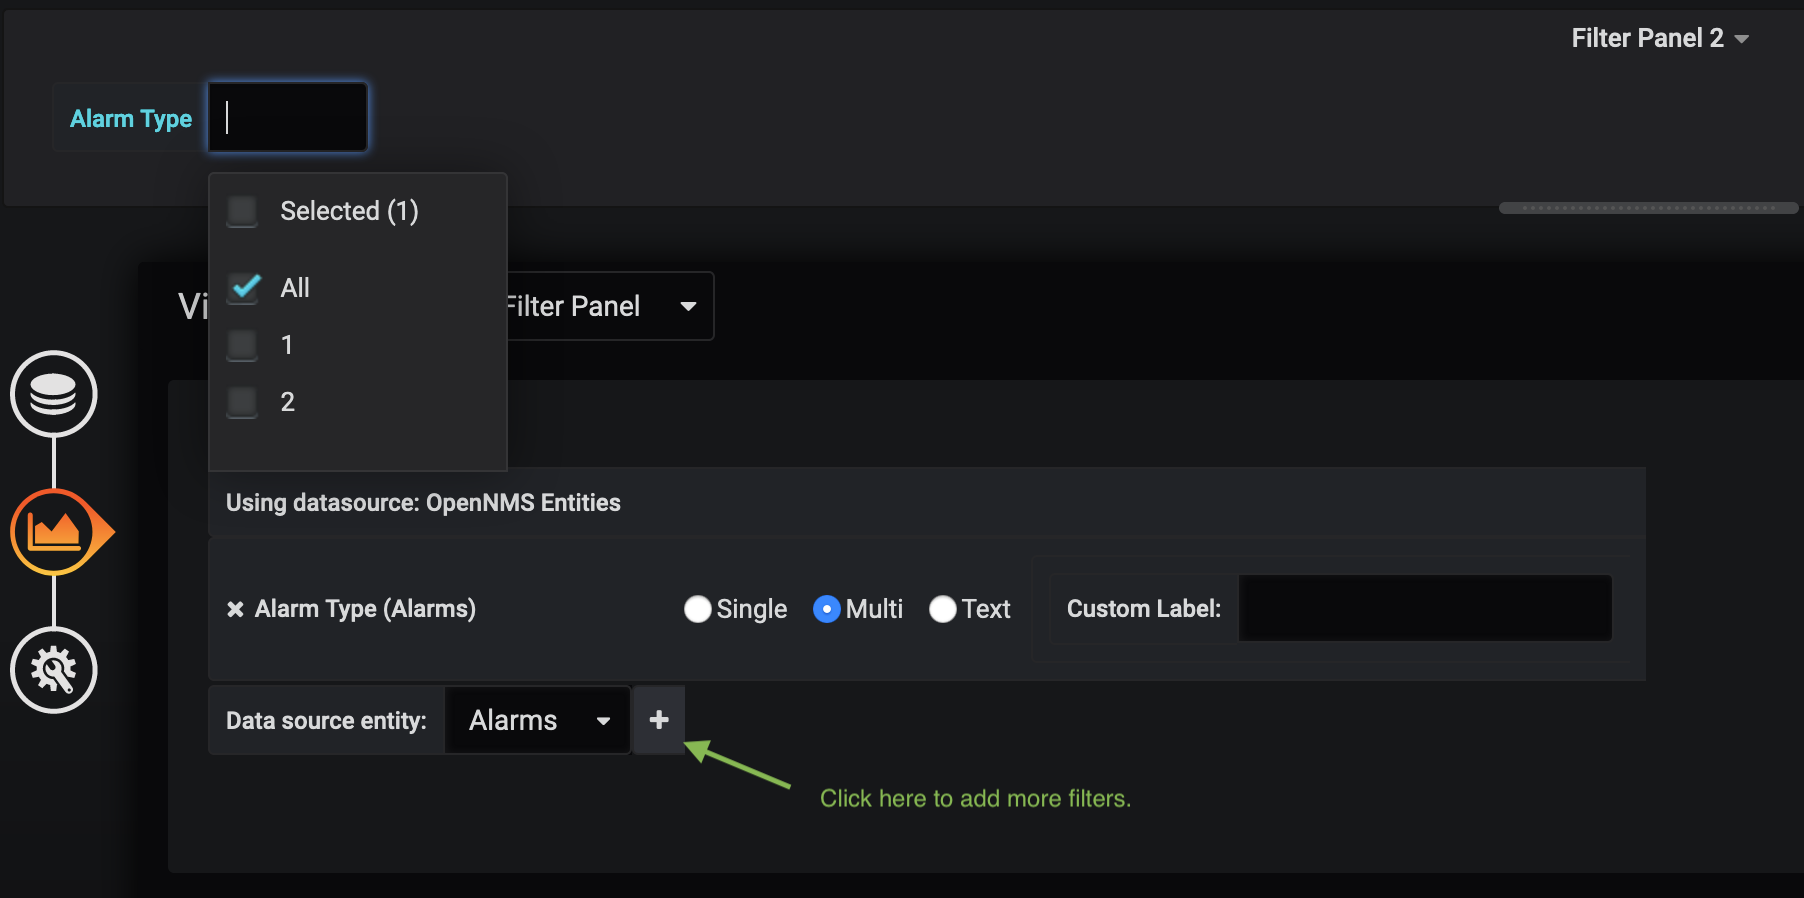The height and width of the screenshot is (898, 1804).
Task: Click the Alarm Type (Alarms) filter row
Action: coord(364,608)
